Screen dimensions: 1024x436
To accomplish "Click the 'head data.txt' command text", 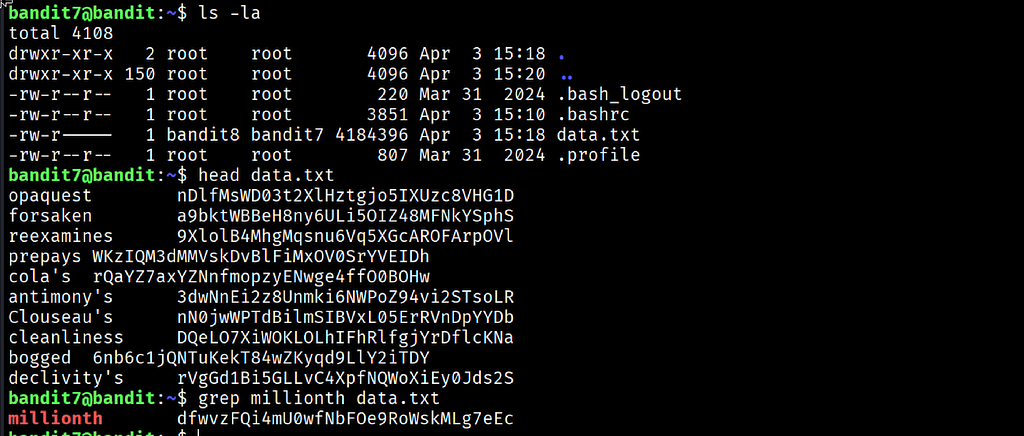I will pos(266,176).
